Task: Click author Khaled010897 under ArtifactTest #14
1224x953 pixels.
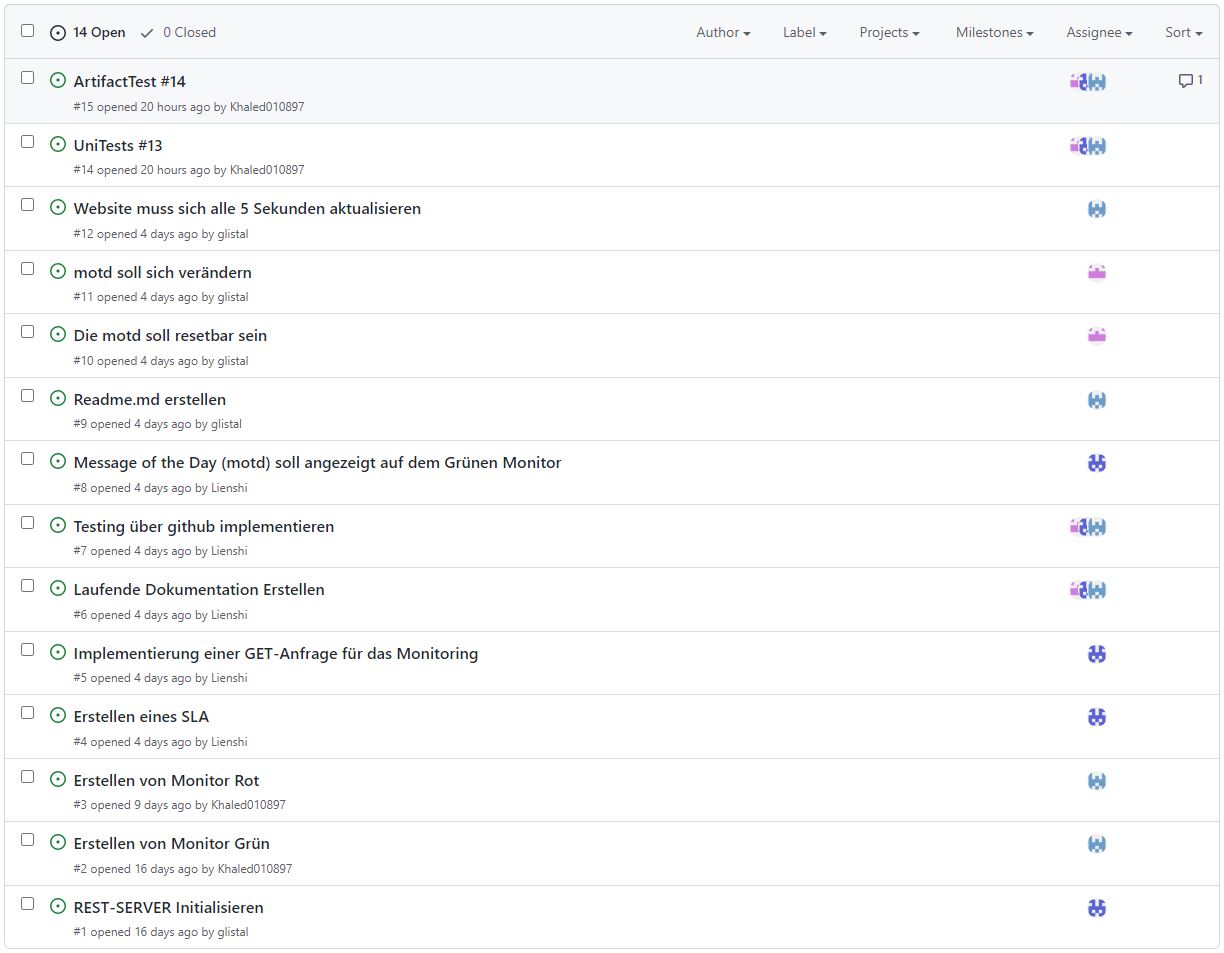Action: (x=267, y=106)
